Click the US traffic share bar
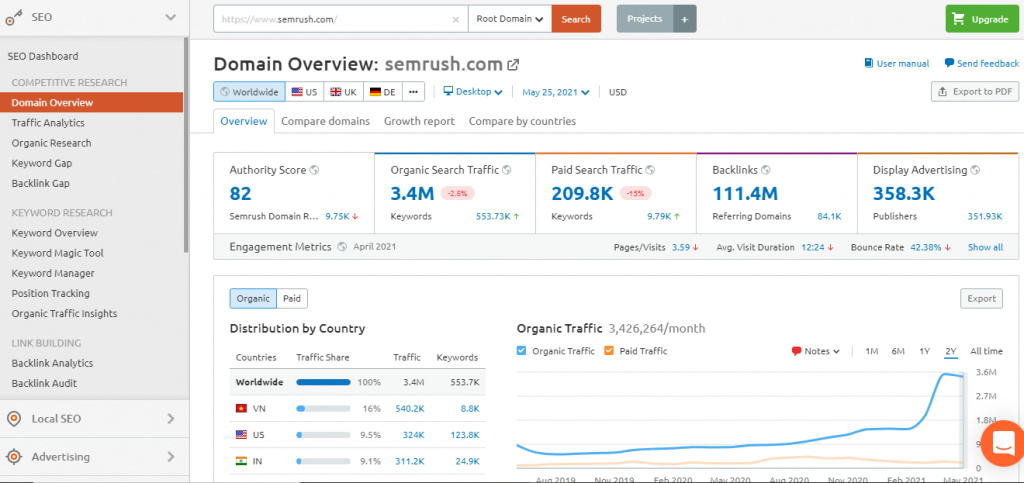 323,435
